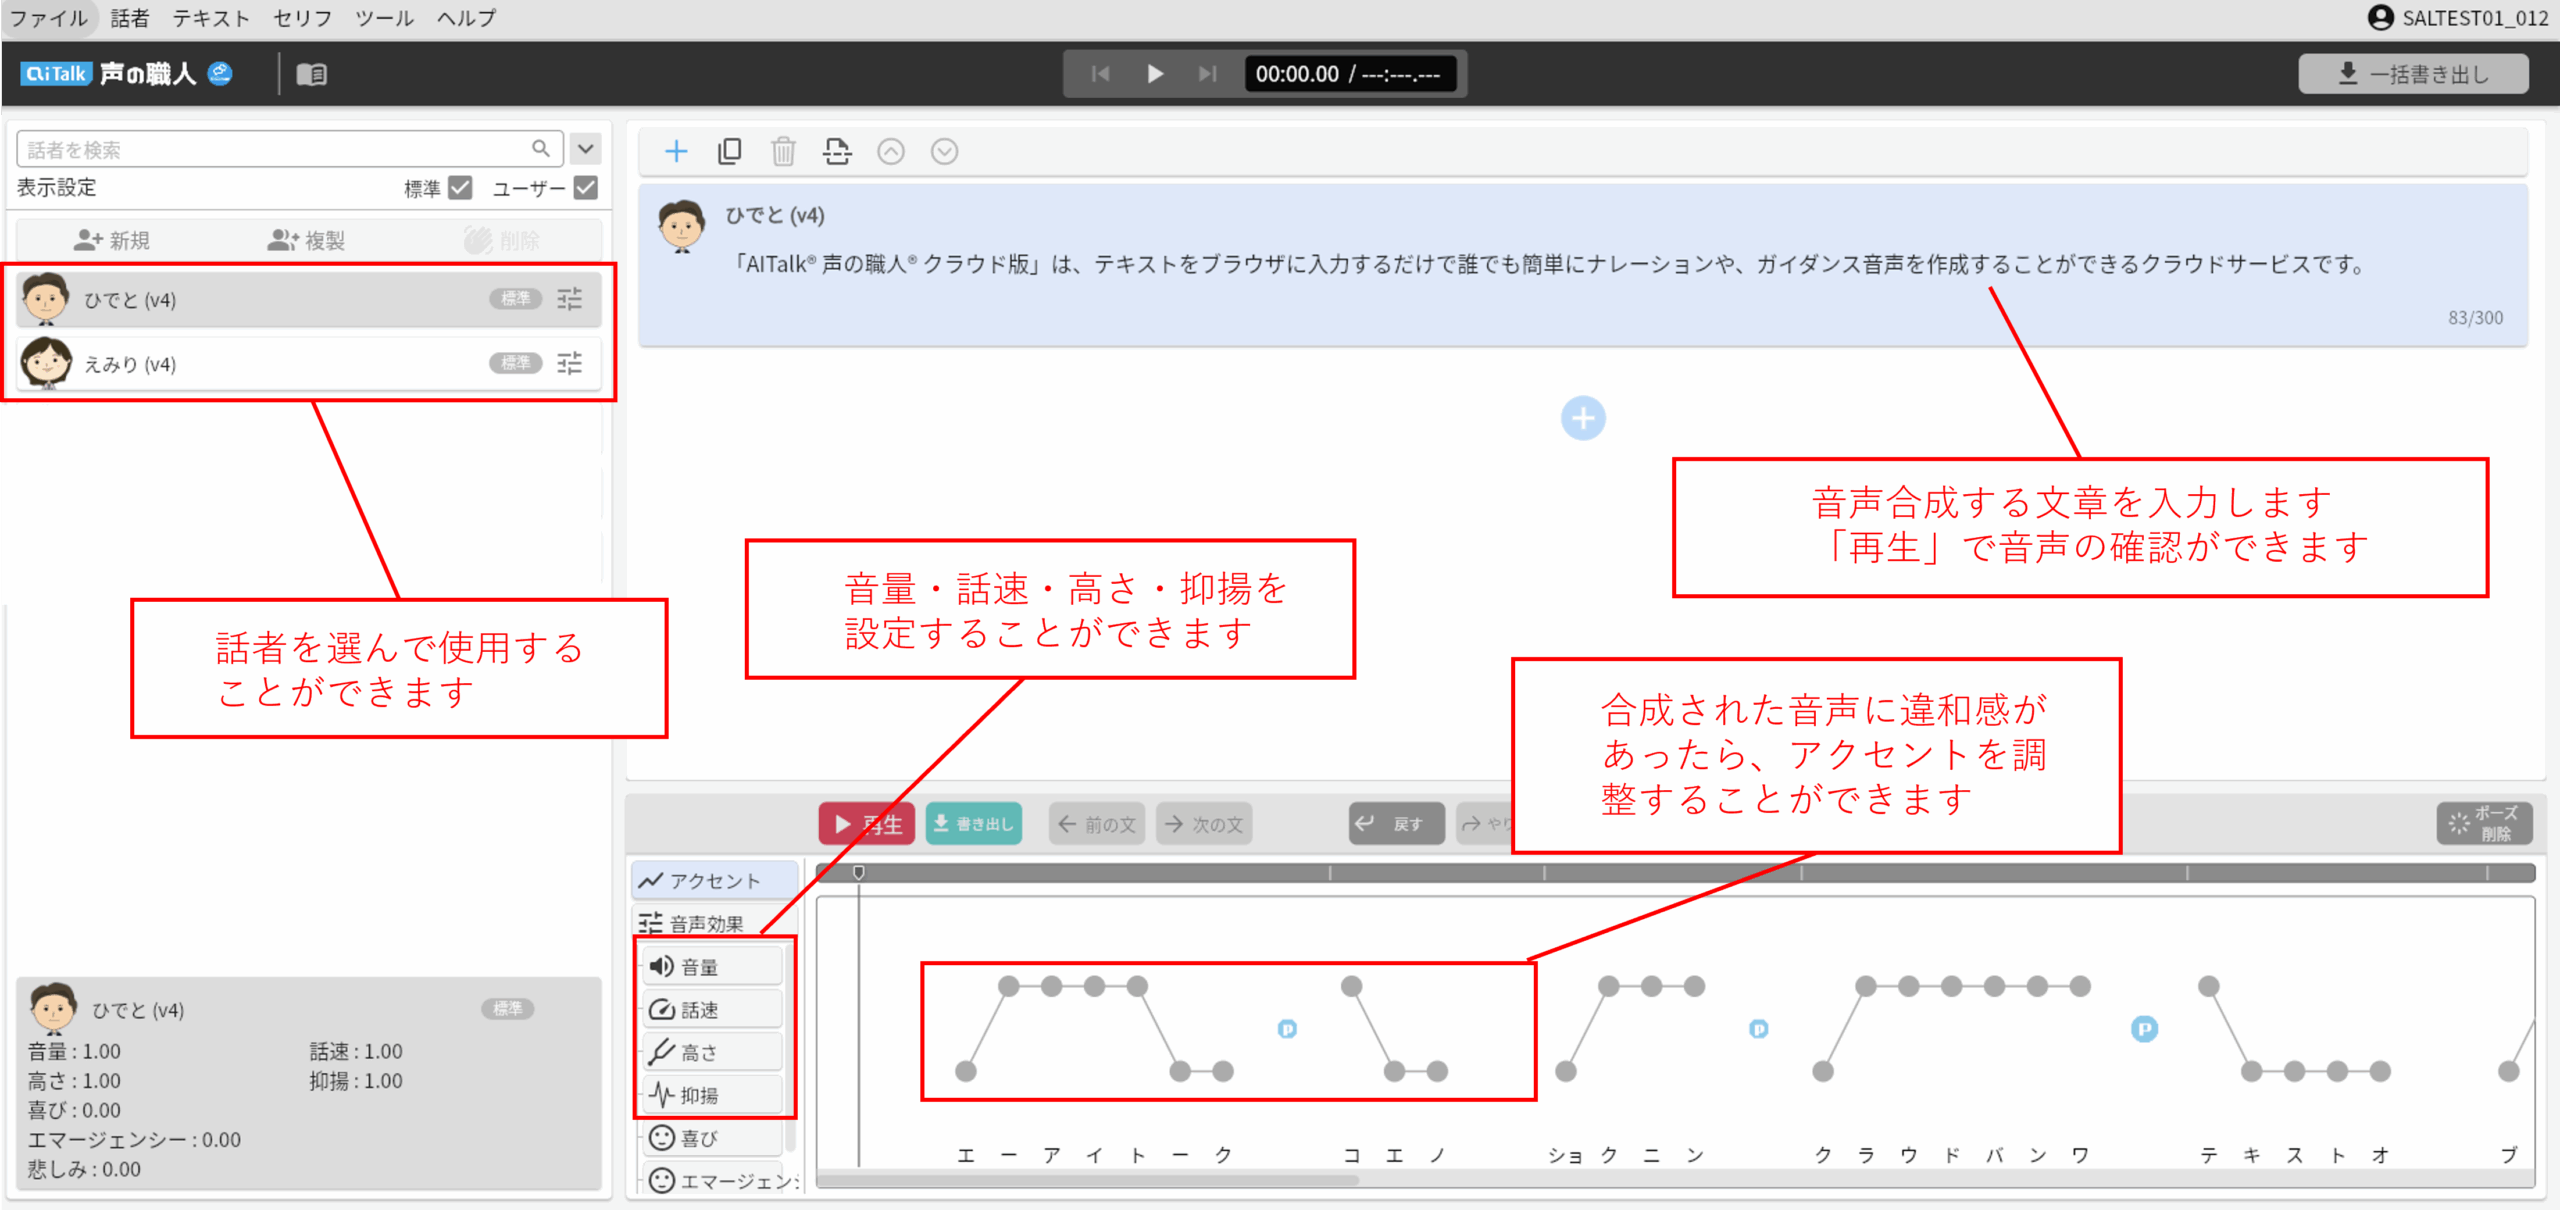Toggle the 標準 display checkbox

pyautogui.click(x=461, y=188)
